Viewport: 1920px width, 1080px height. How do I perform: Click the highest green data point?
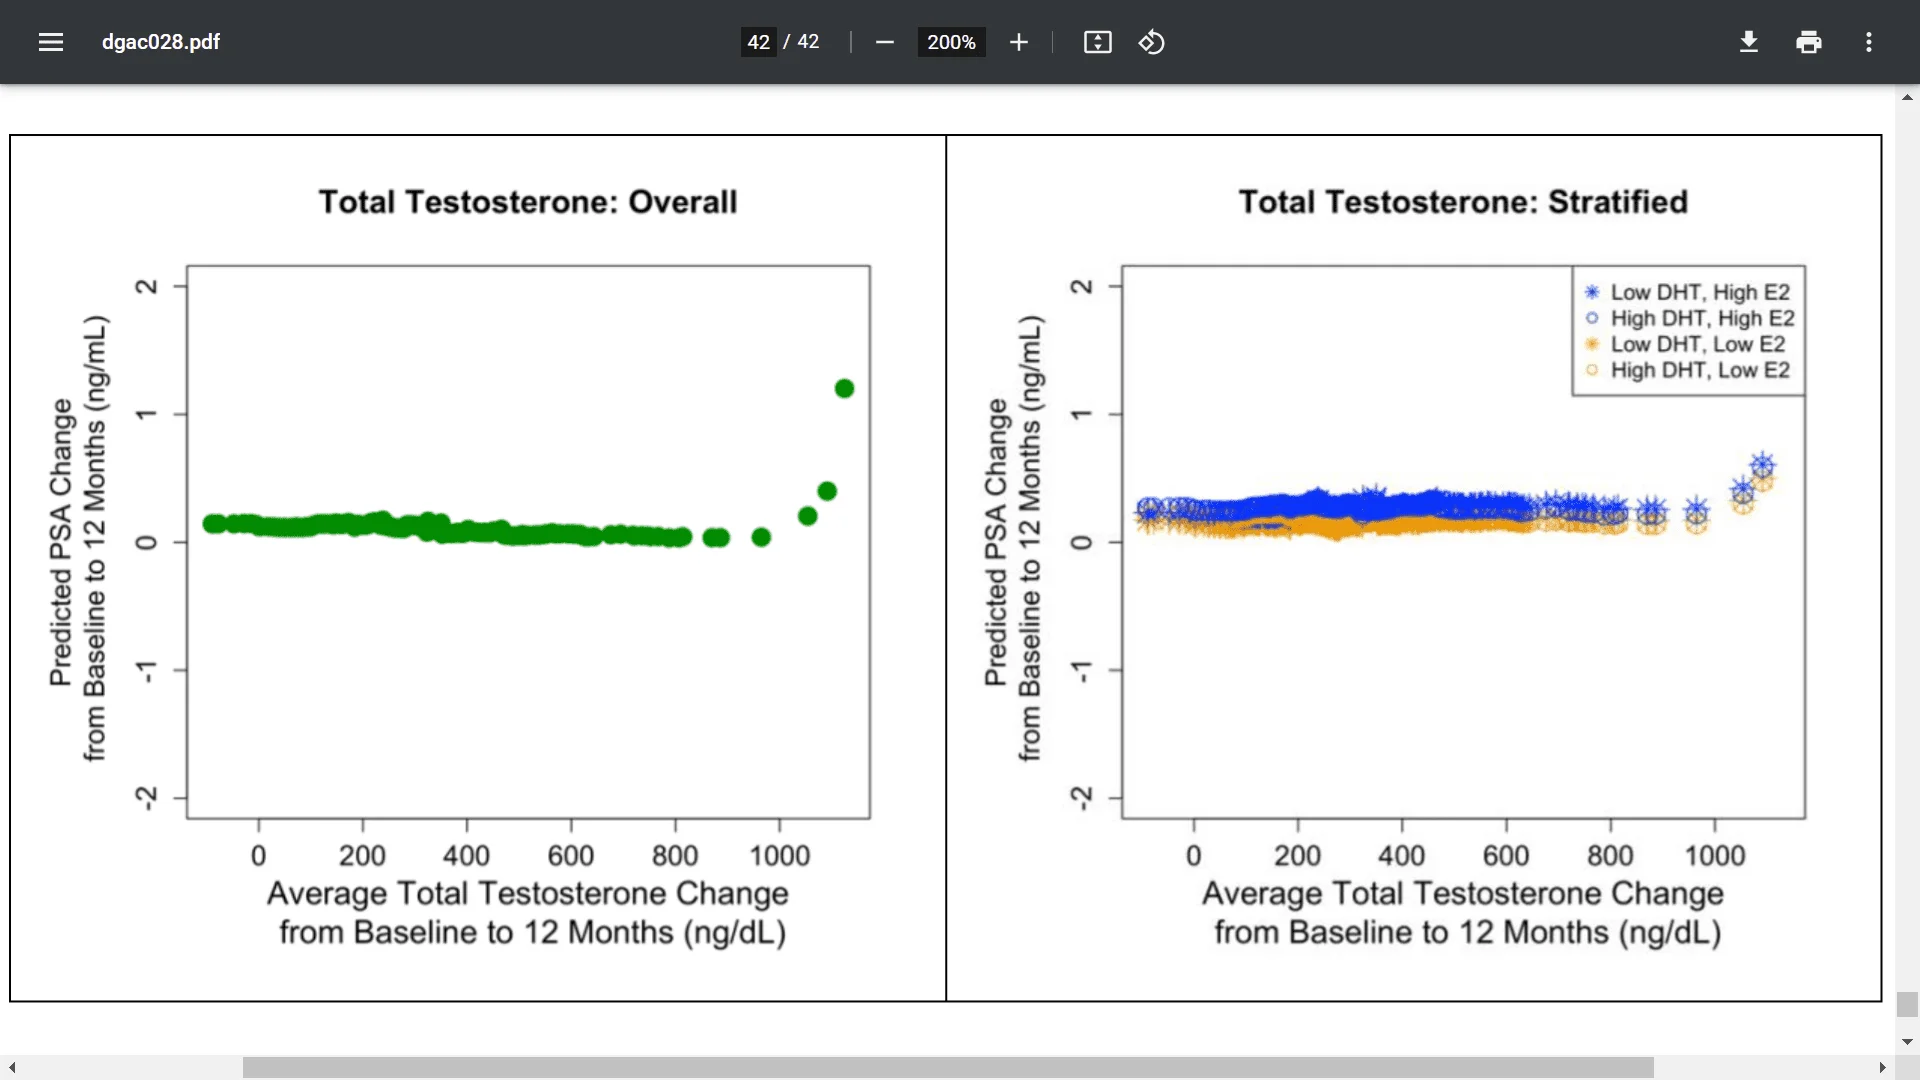pos(844,388)
